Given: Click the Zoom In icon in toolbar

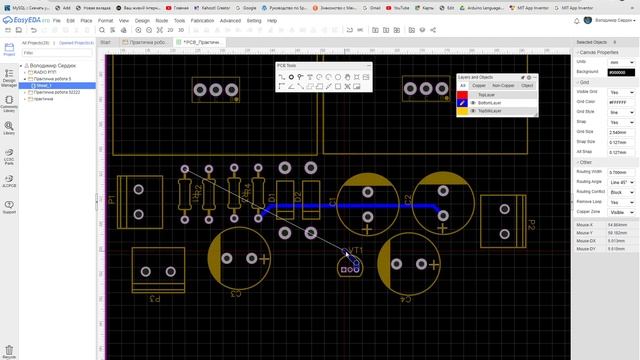Looking at the screenshot, I should (x=138, y=30).
